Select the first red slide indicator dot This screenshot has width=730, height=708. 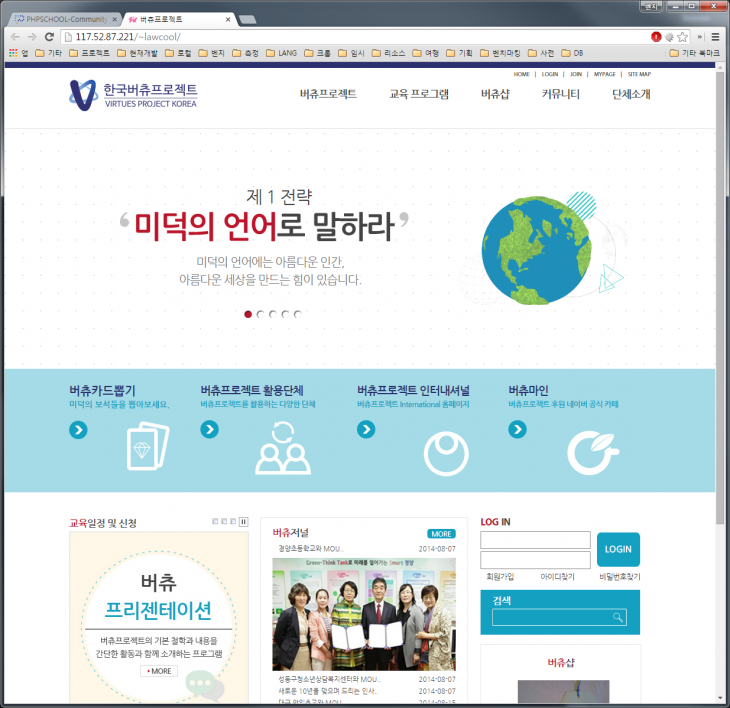[248, 314]
